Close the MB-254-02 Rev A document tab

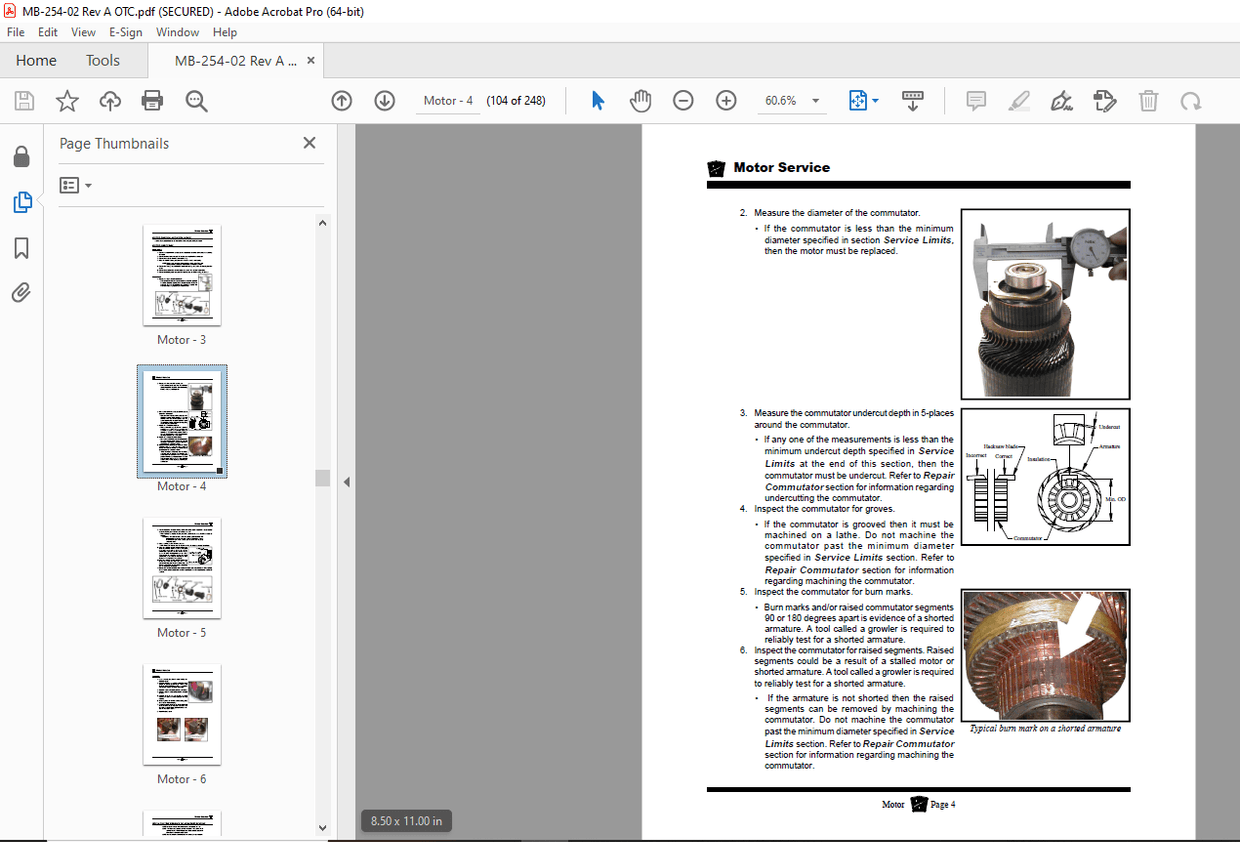coord(311,60)
